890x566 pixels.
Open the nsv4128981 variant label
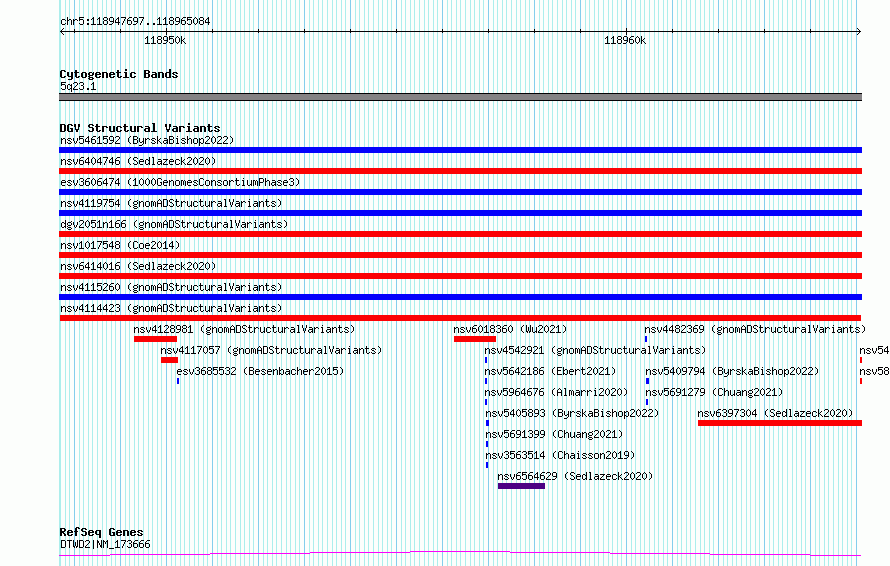(x=244, y=329)
